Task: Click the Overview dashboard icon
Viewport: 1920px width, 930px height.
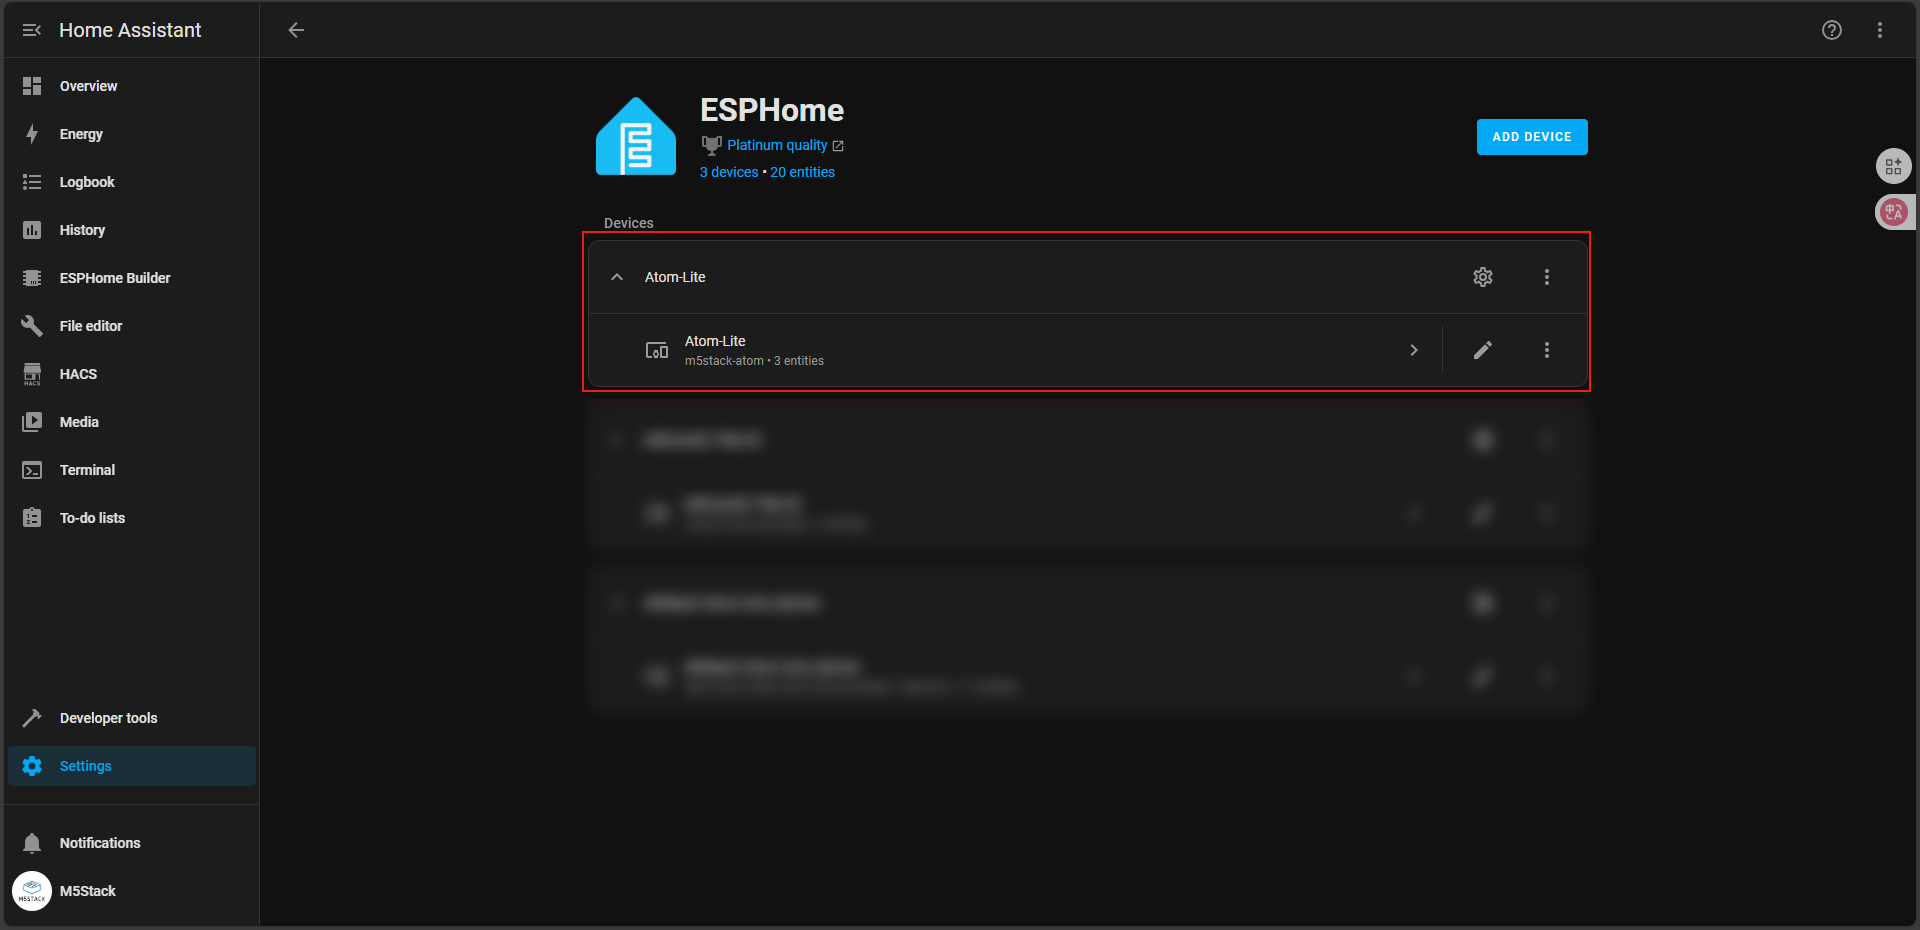Action: point(32,86)
